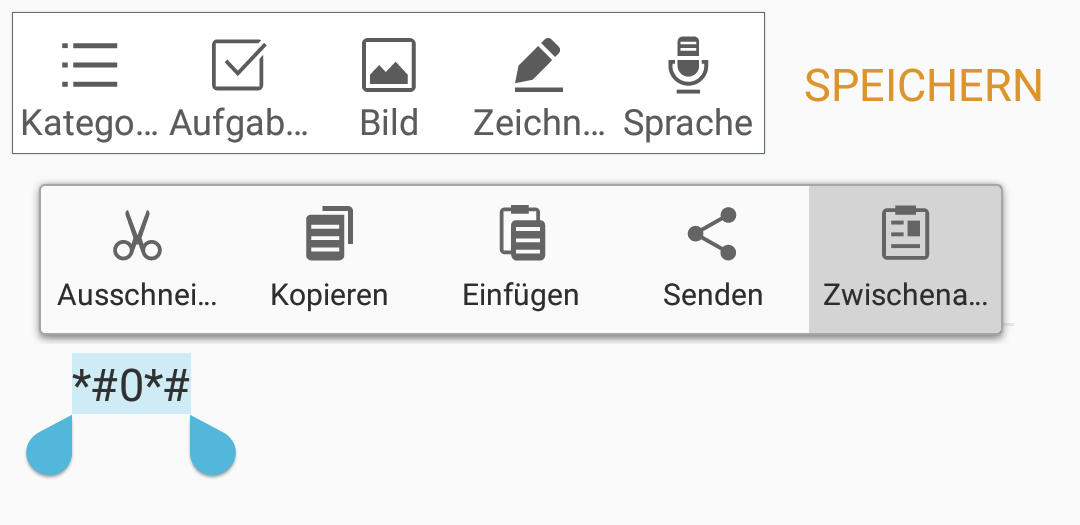Open the Kategorie list icon
The width and height of the screenshot is (1080, 525).
pyautogui.click(x=90, y=65)
